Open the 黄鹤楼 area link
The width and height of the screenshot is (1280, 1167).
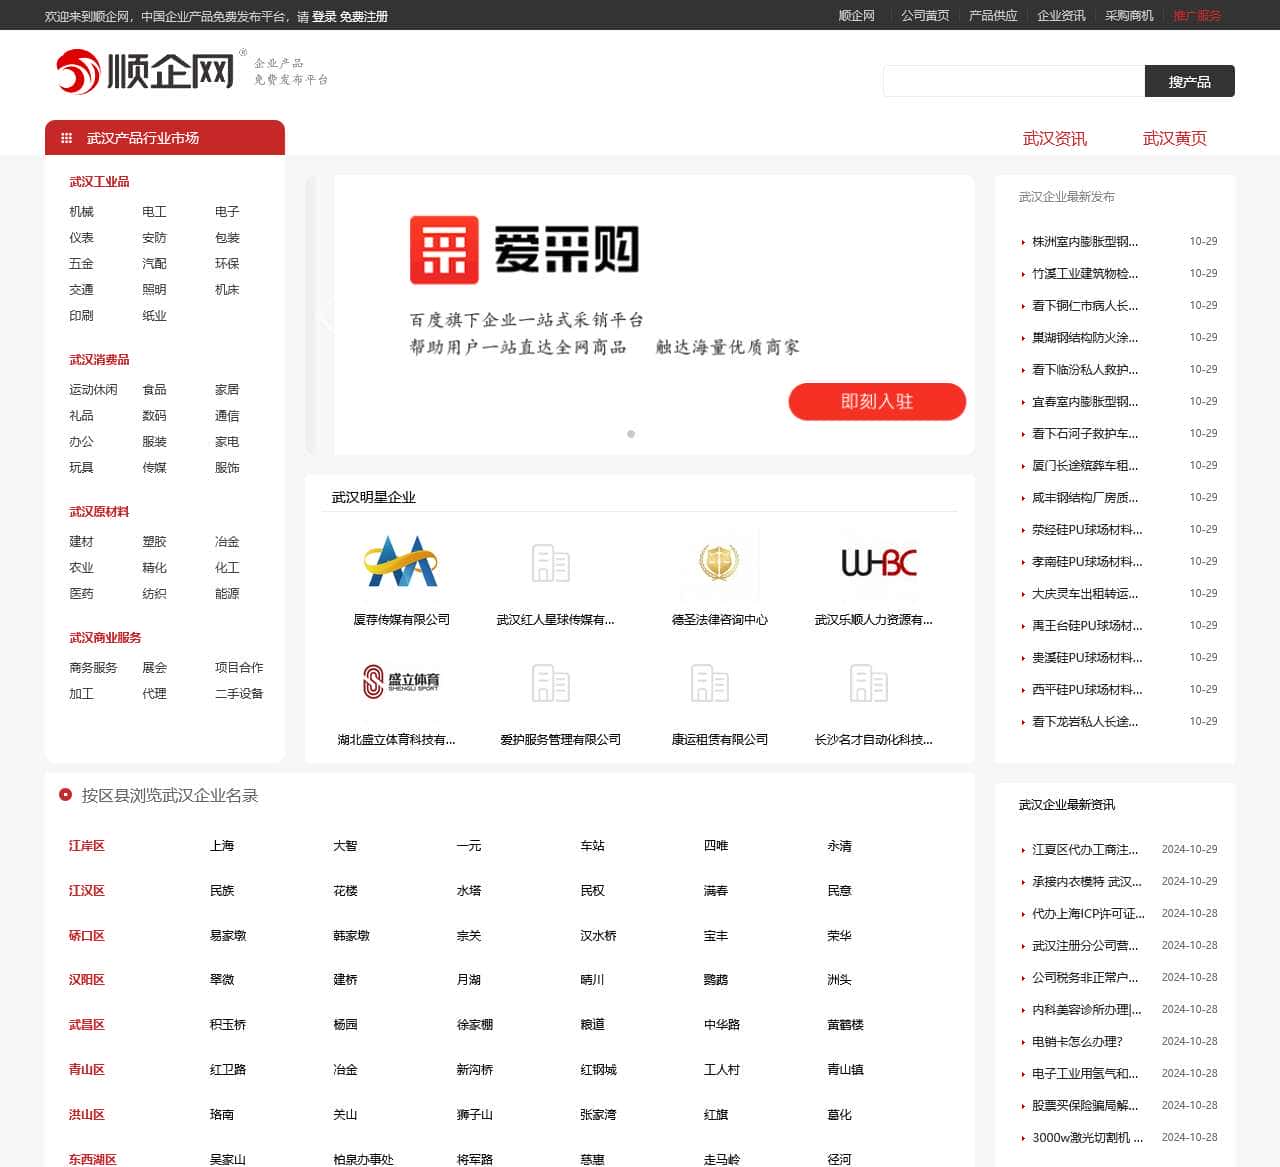click(845, 1025)
